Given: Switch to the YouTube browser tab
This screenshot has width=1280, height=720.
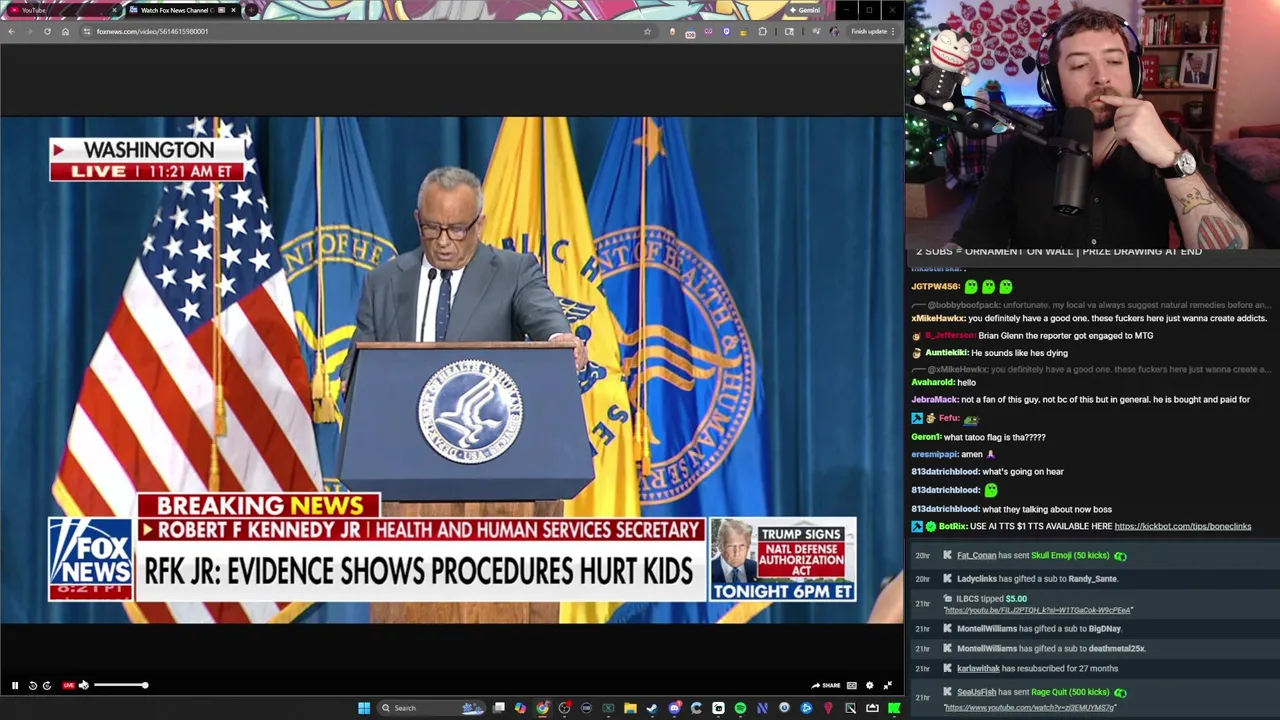Looking at the screenshot, I should (x=60, y=10).
